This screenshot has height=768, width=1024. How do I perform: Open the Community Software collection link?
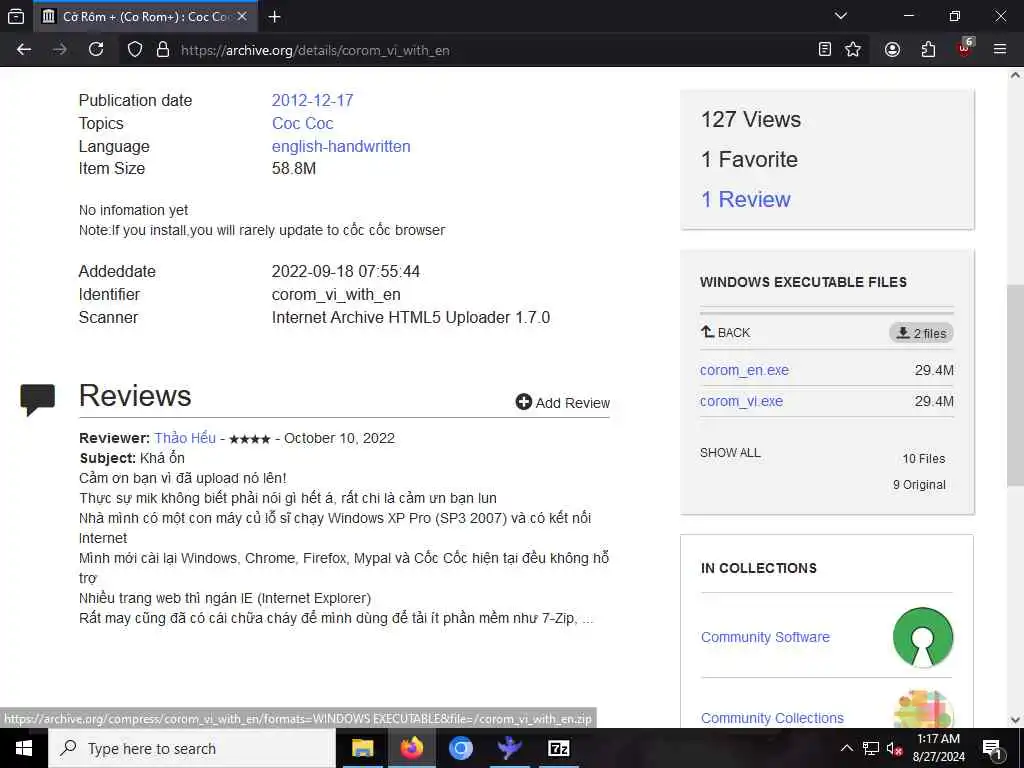coord(765,637)
